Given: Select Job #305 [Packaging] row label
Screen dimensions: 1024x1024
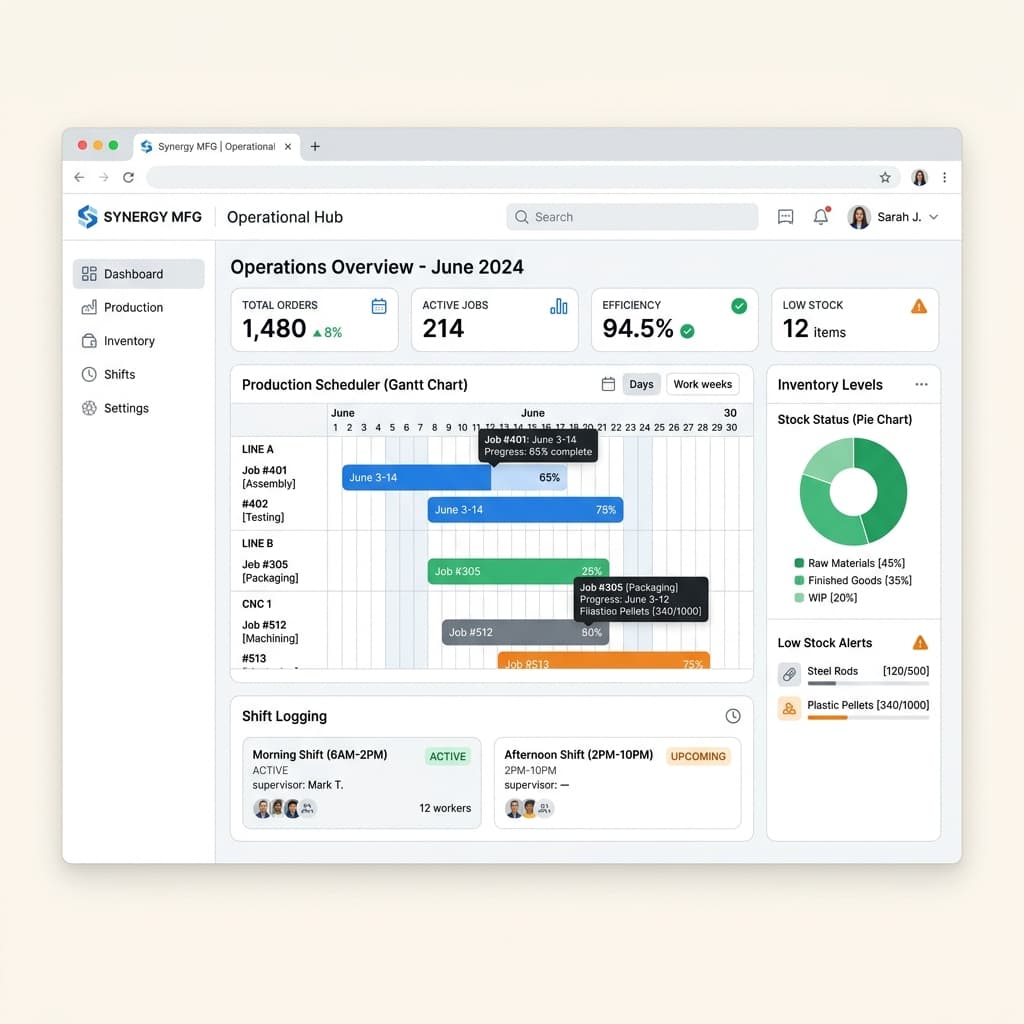Looking at the screenshot, I should (x=270, y=571).
